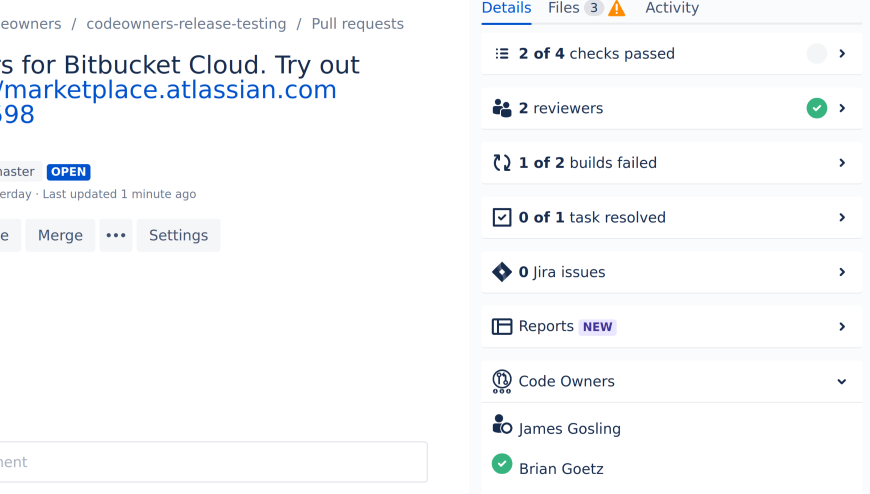Expand the checks passed row chevron

(x=842, y=54)
